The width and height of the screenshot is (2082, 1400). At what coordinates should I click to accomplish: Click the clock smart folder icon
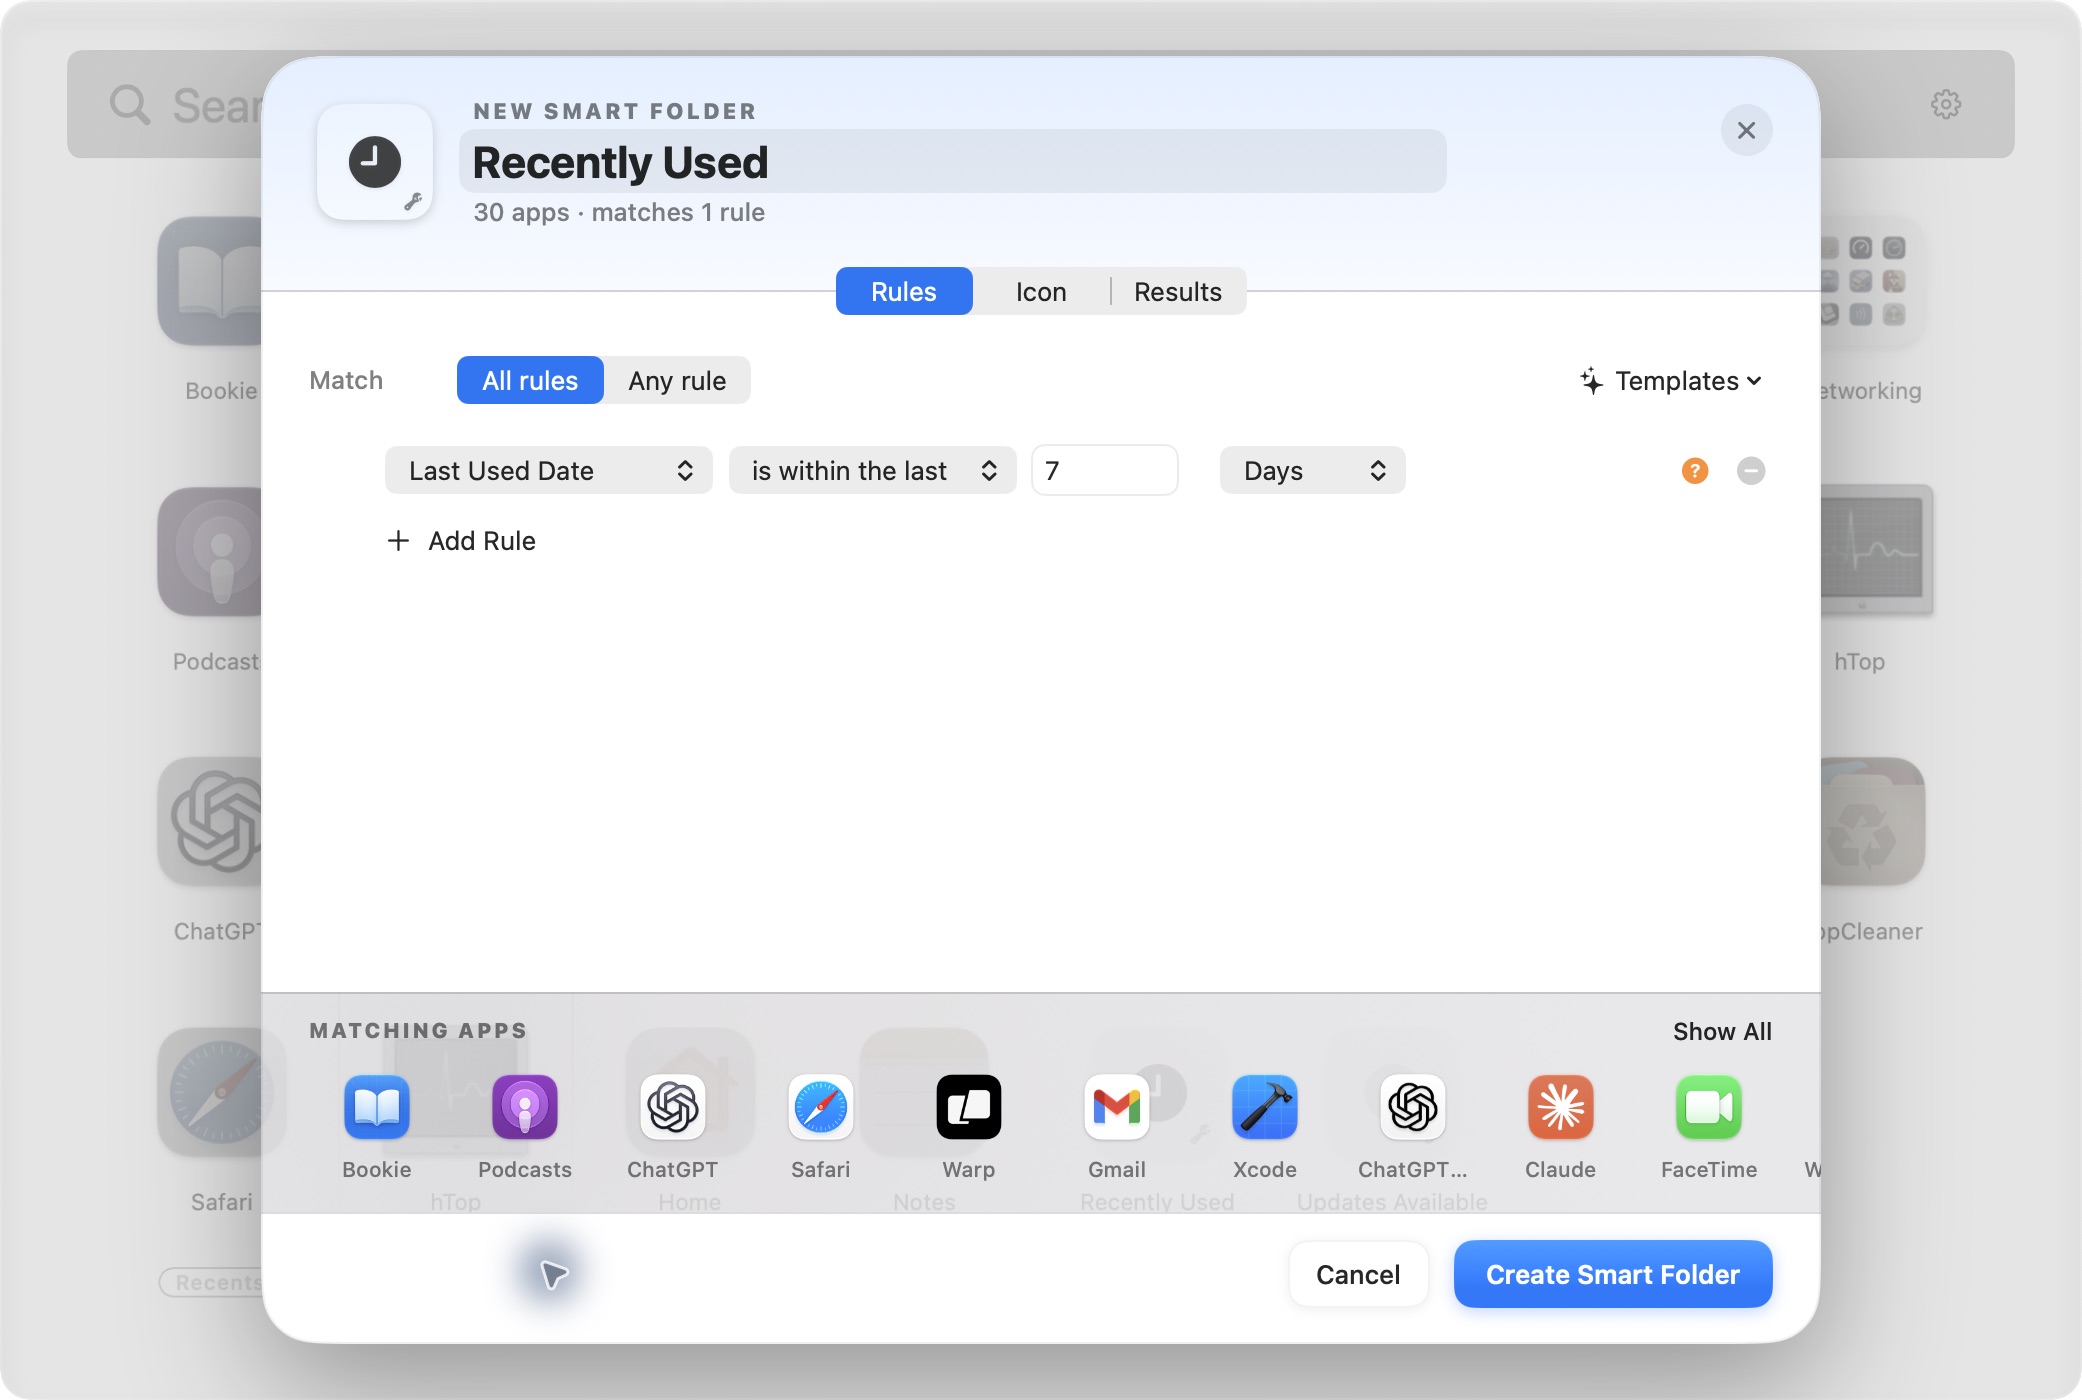coord(375,162)
